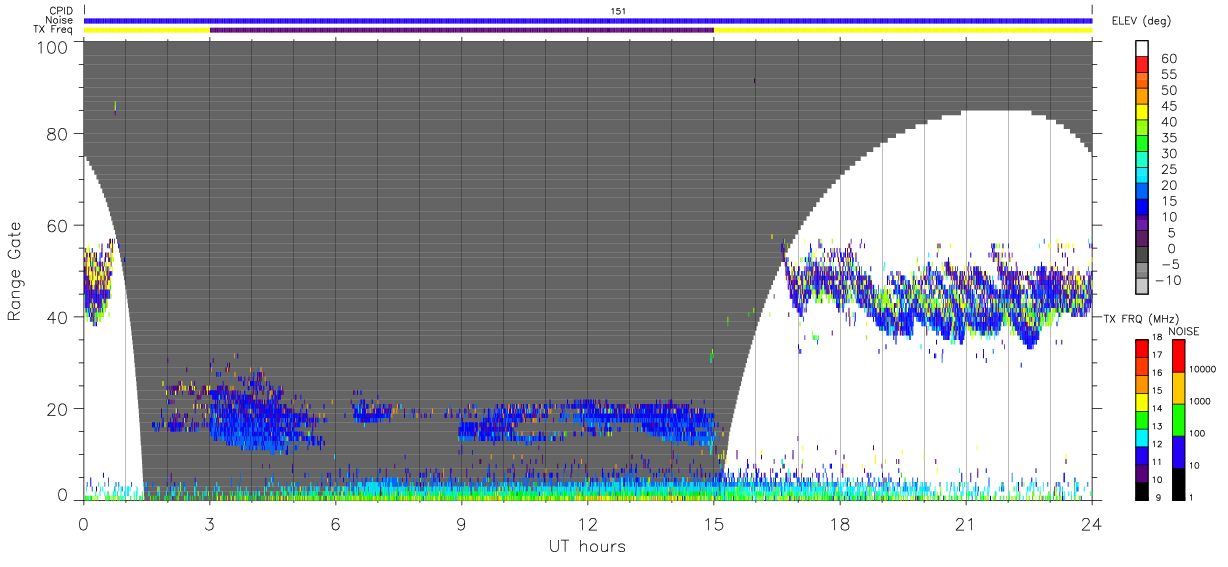Click the "Noise" row label at top left

point(60,20)
